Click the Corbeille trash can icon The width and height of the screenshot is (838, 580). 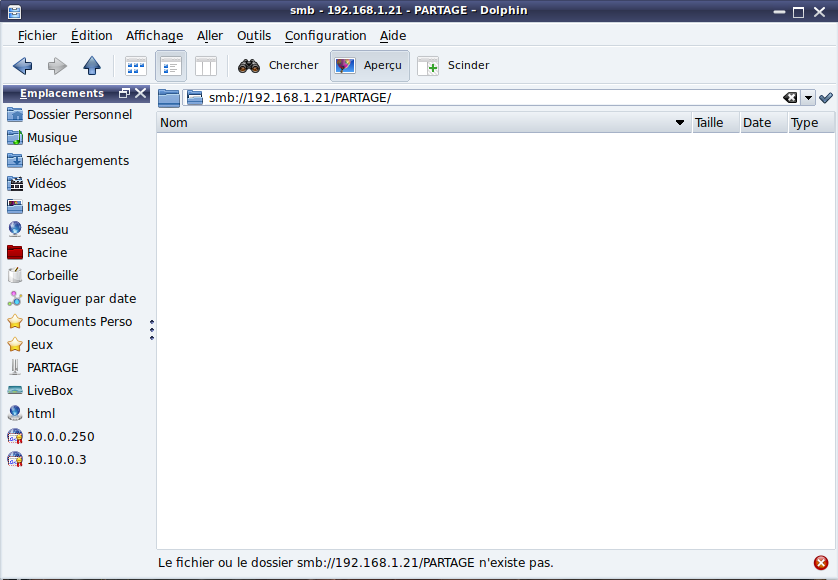click(x=15, y=275)
